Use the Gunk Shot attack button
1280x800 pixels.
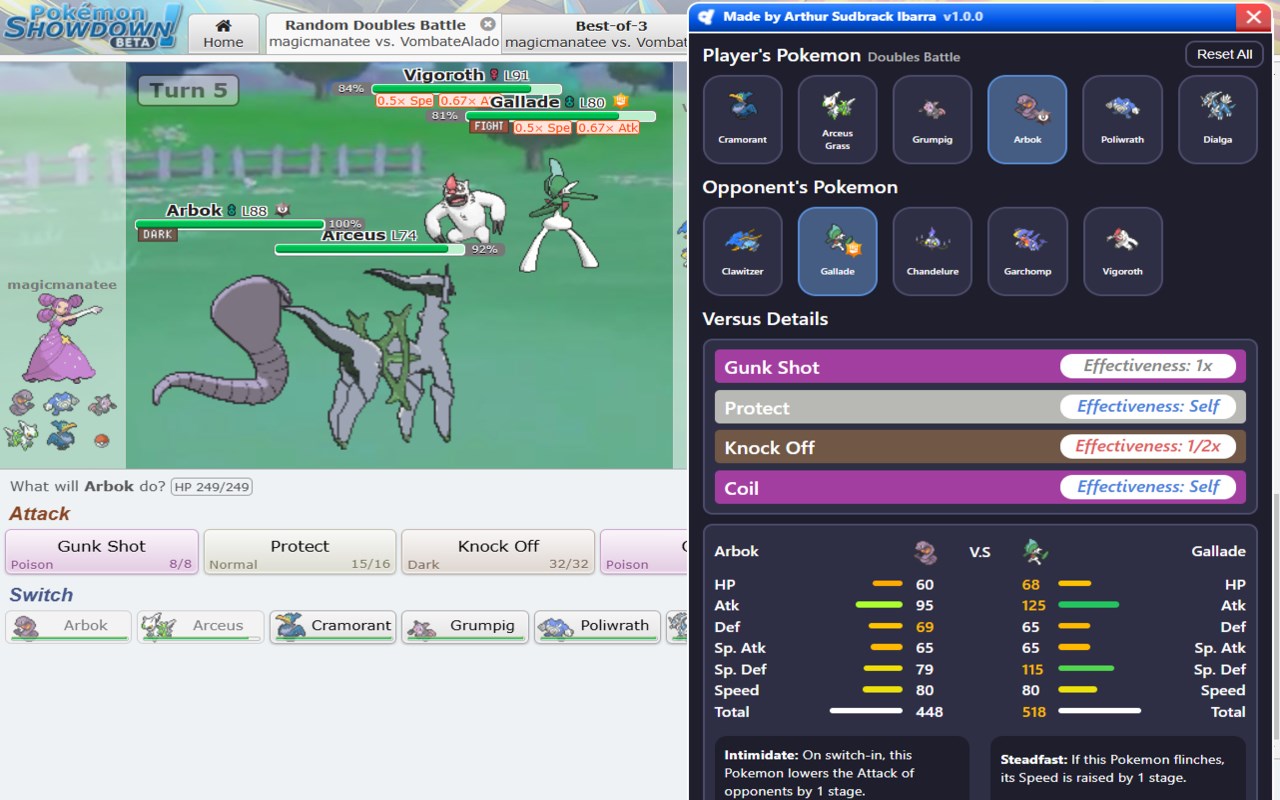(101, 552)
